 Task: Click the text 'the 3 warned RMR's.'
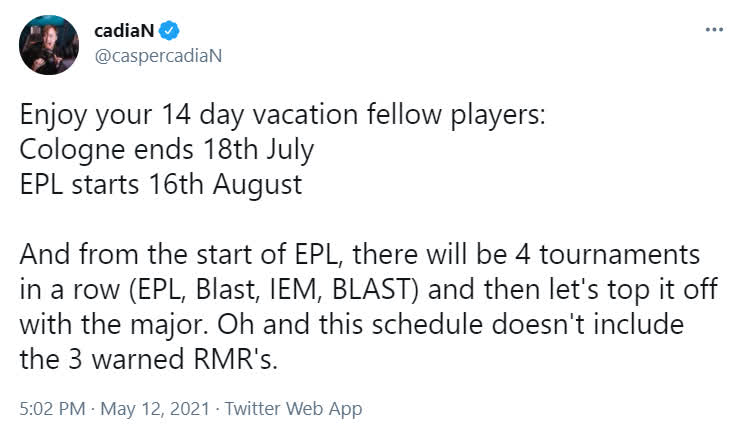coord(148,360)
